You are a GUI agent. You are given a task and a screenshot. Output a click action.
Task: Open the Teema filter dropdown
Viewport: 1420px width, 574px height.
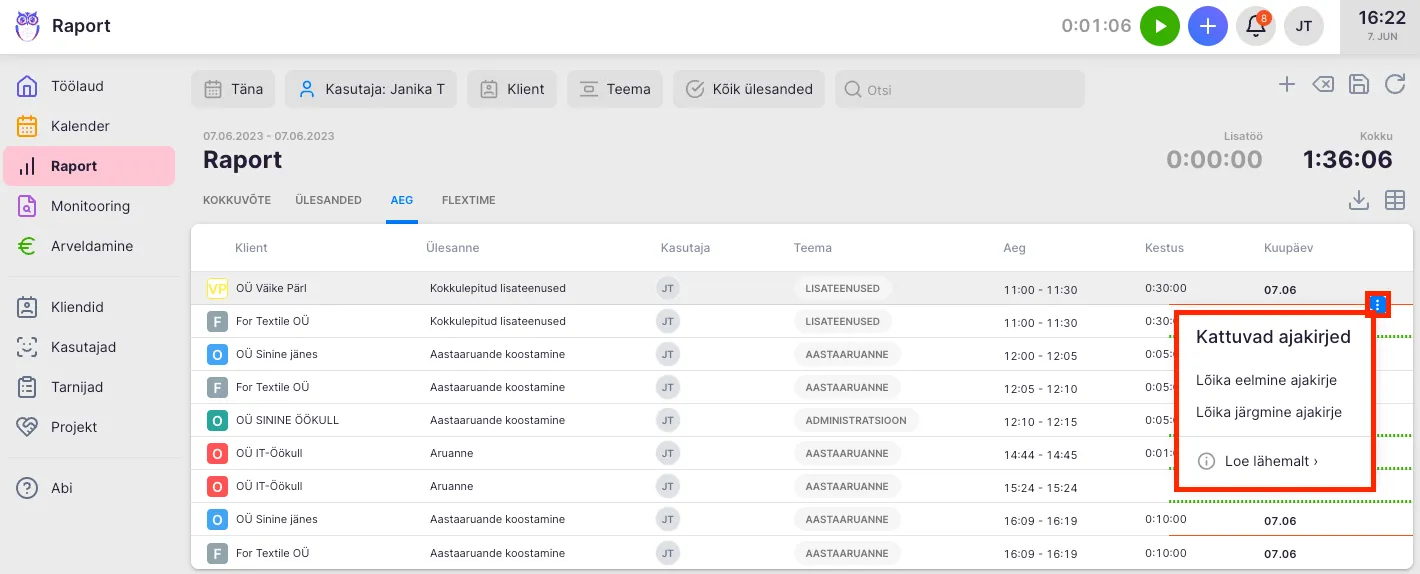click(615, 89)
